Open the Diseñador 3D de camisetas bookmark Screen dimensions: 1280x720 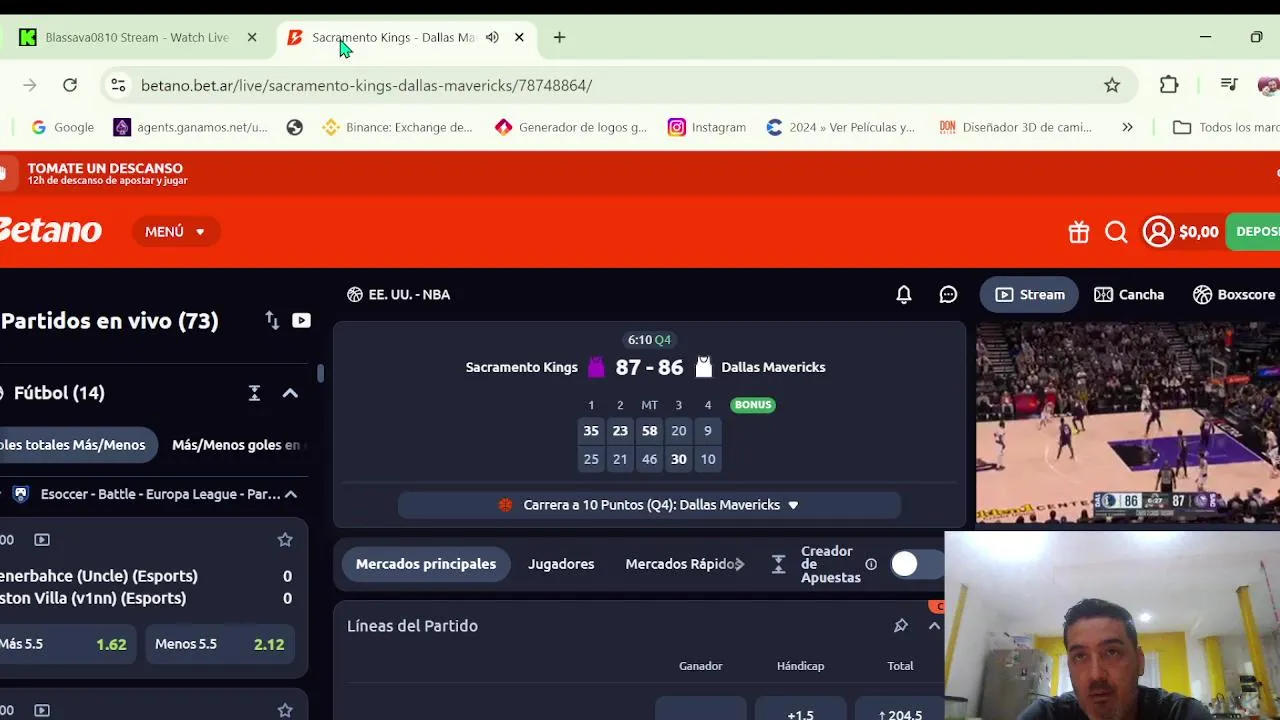coord(1015,127)
